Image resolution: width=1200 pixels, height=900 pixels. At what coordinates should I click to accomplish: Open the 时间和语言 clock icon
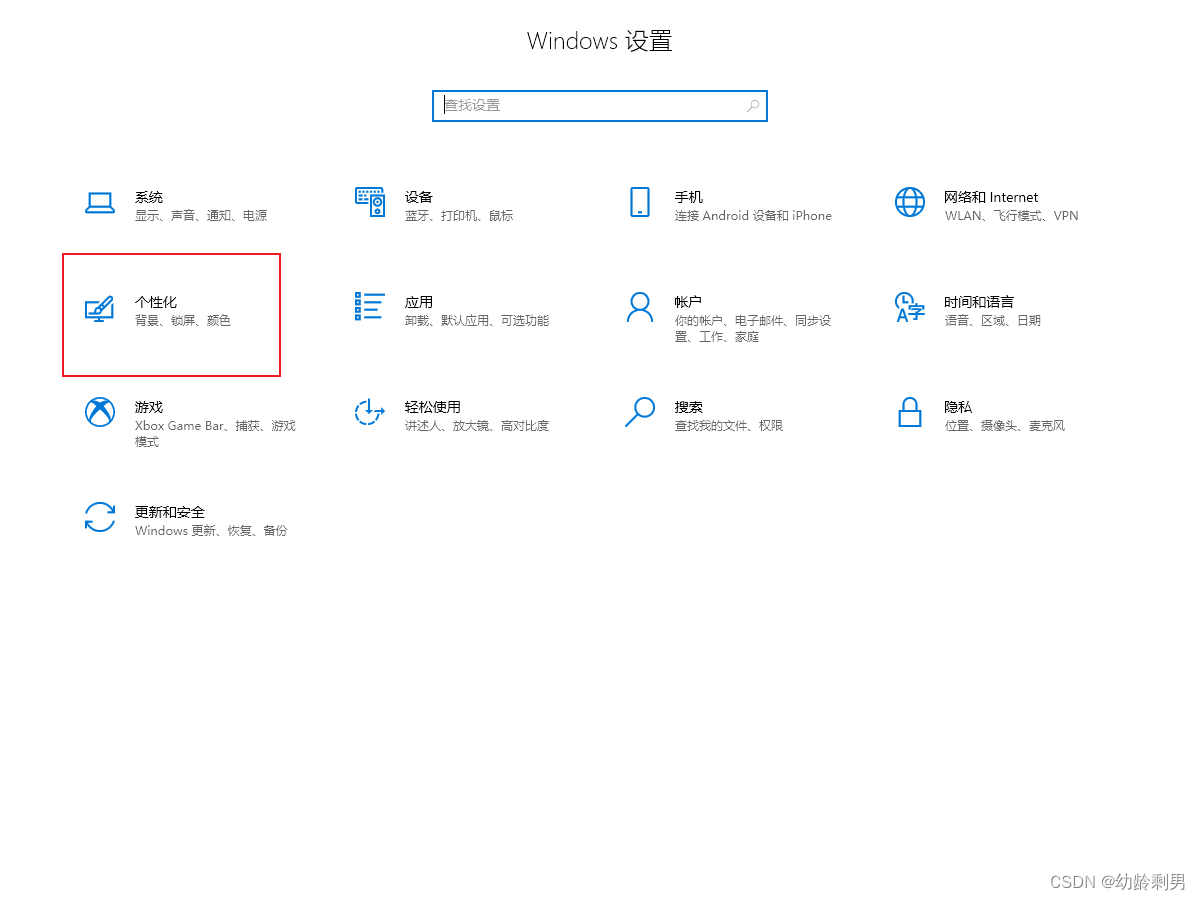(x=910, y=307)
